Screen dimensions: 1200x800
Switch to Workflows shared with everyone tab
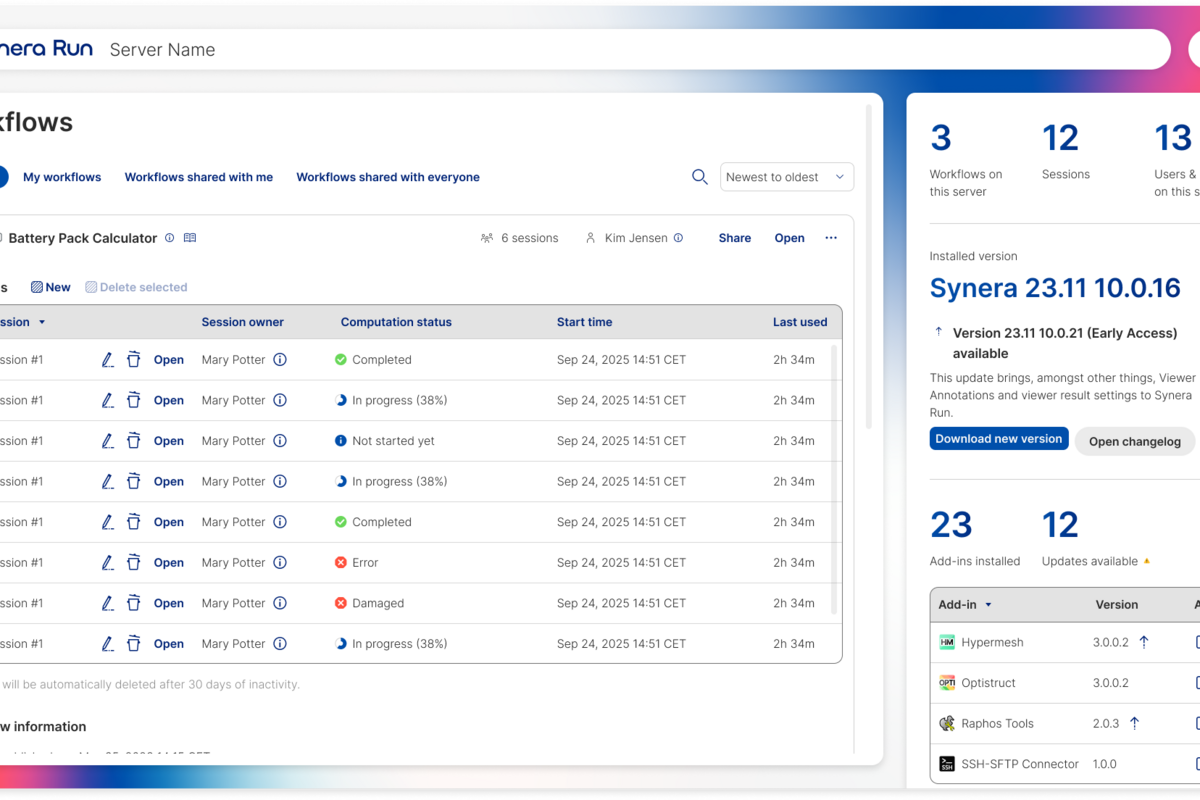tap(388, 177)
